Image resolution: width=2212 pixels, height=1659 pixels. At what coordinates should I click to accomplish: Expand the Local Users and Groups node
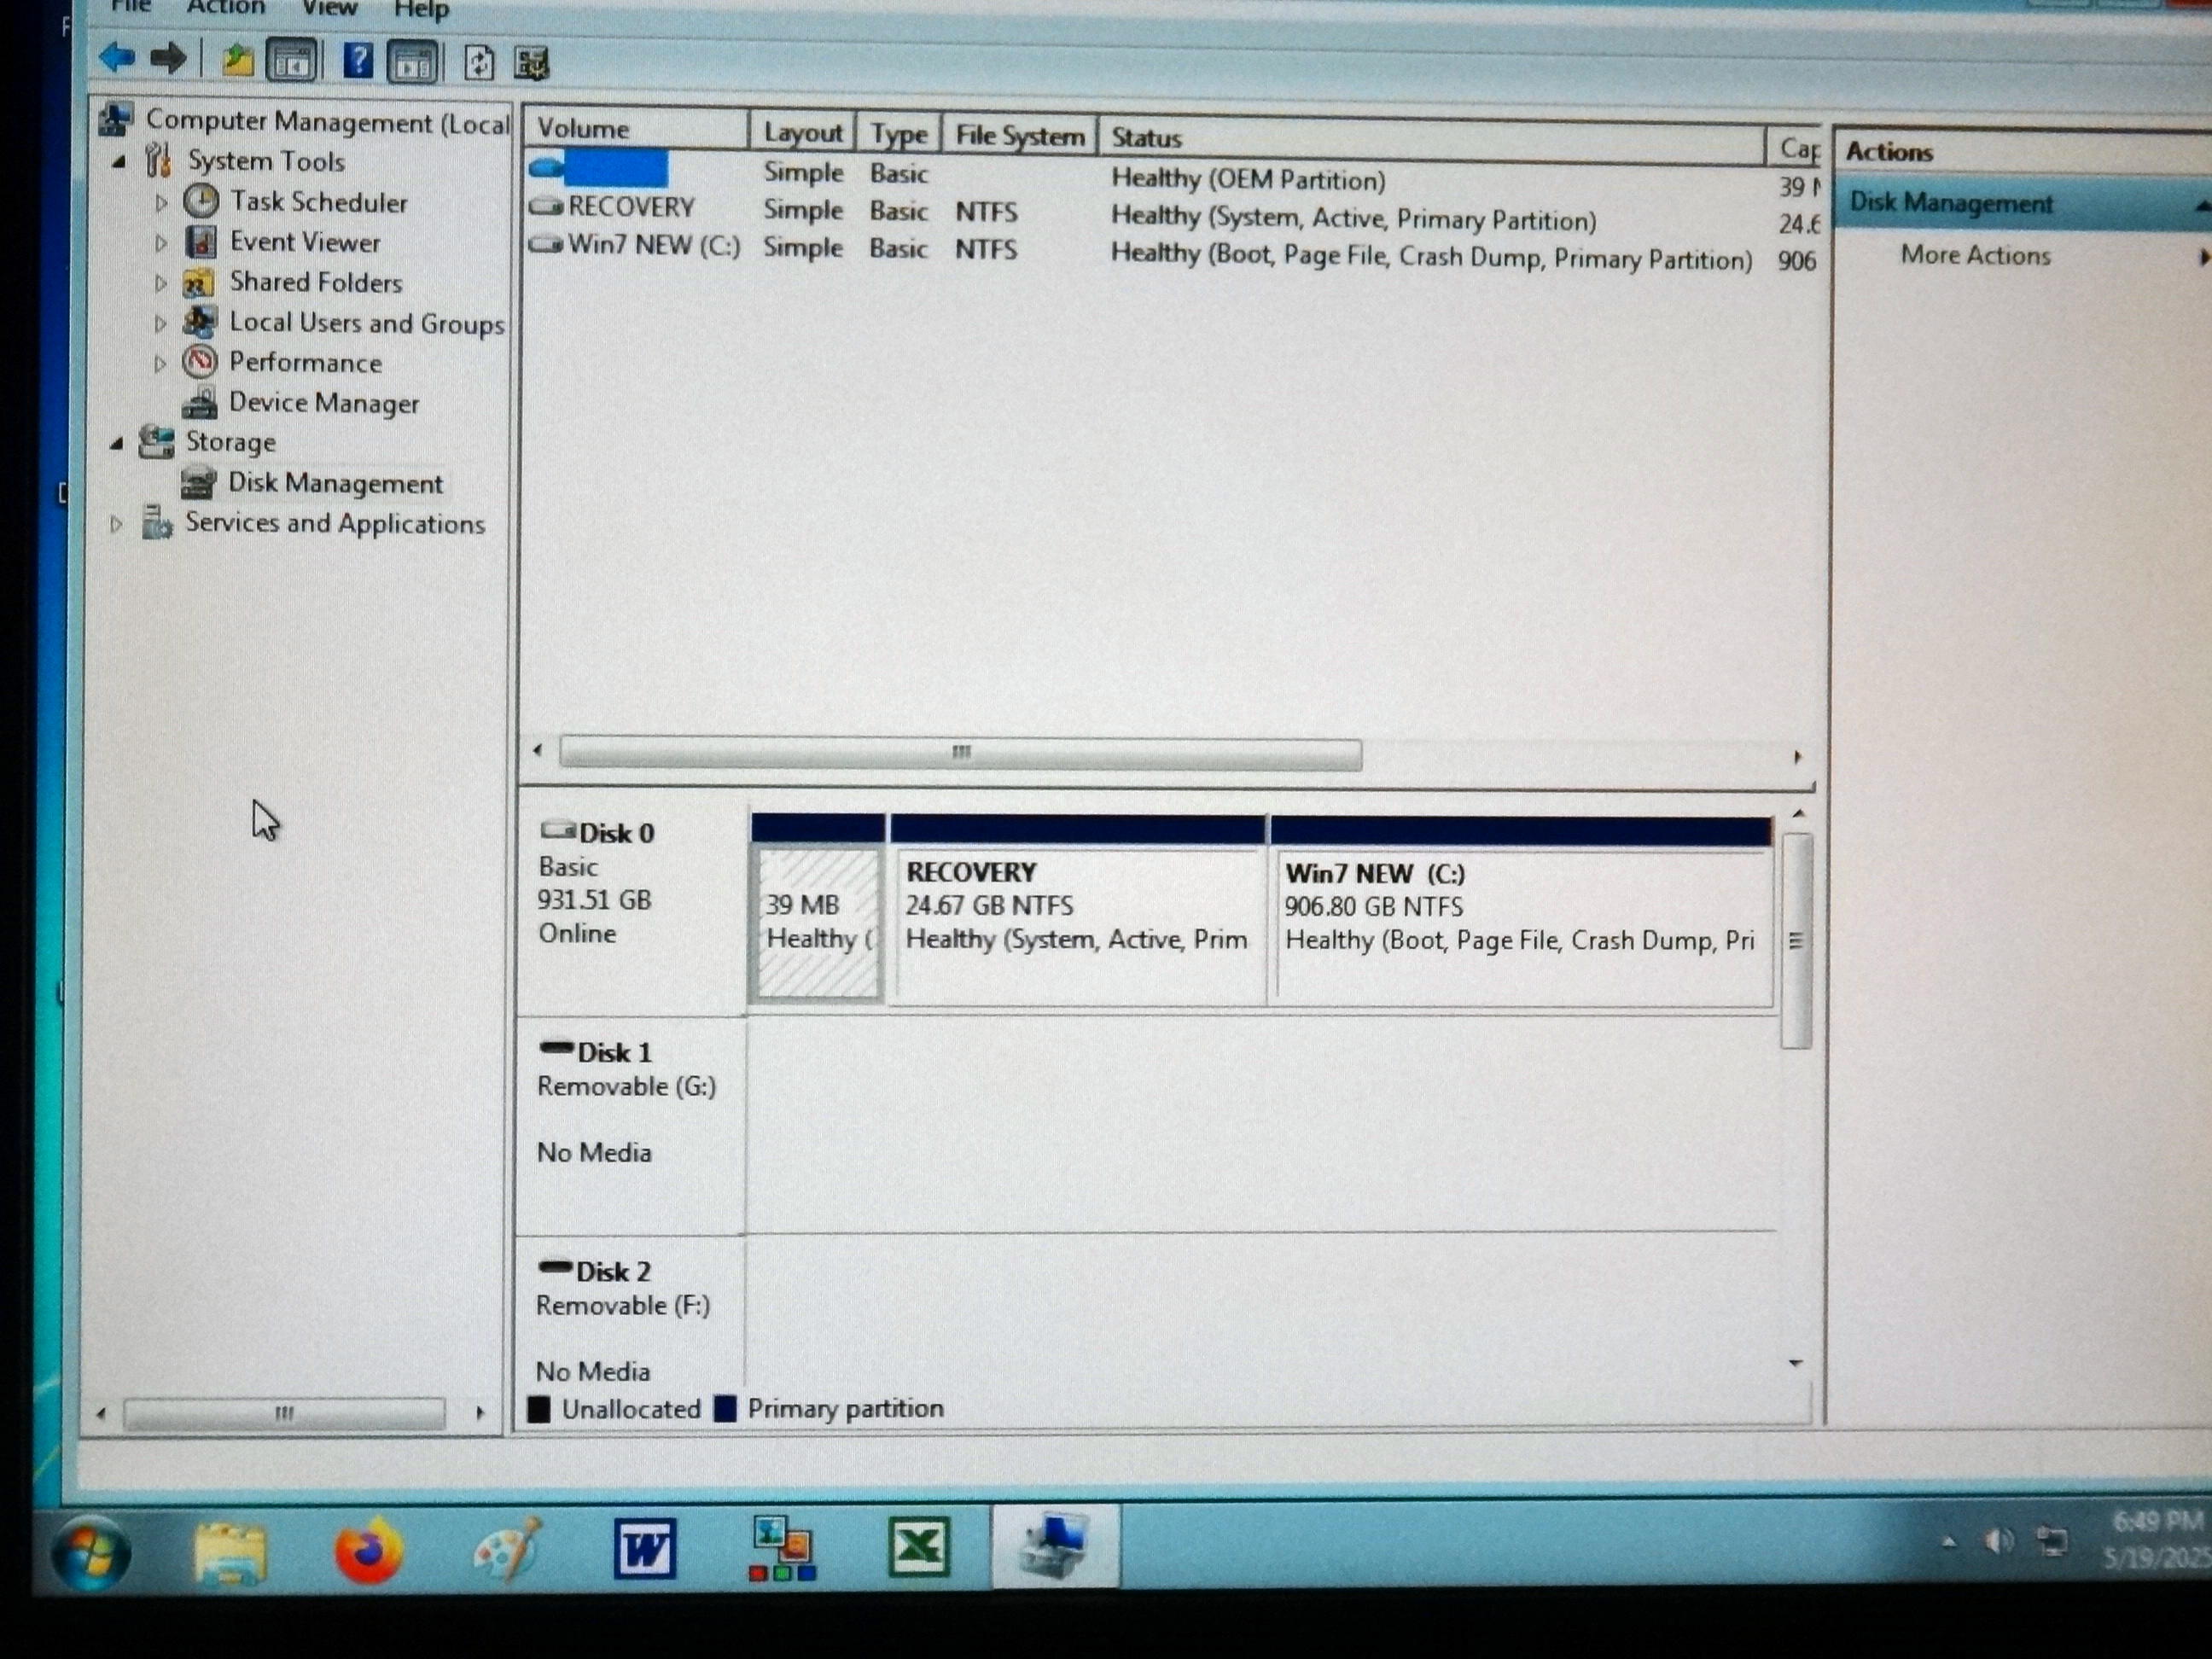160,323
